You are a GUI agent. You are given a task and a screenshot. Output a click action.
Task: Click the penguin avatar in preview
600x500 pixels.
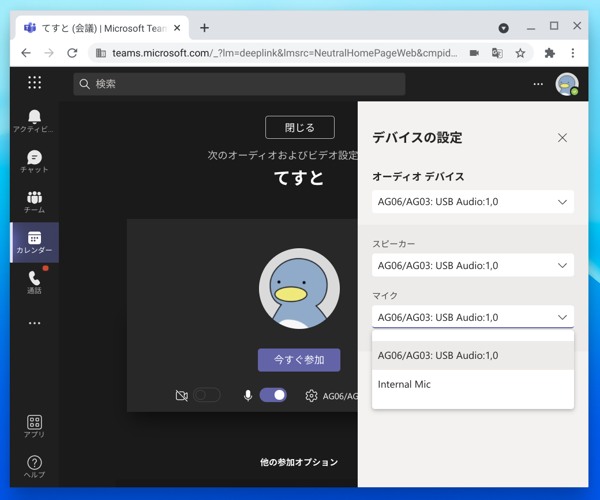299,288
